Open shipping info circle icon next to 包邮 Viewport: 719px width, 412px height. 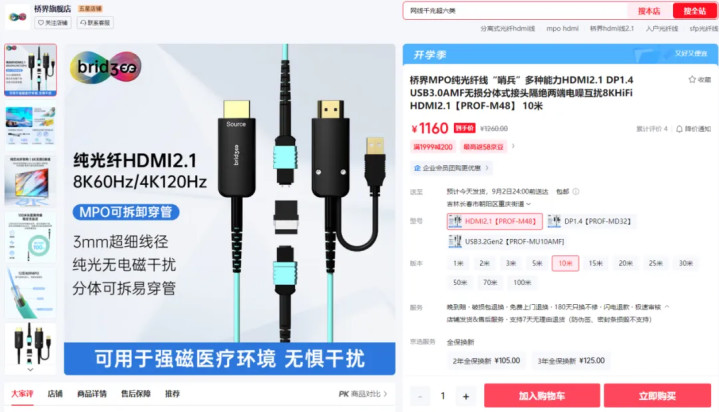click(x=576, y=191)
